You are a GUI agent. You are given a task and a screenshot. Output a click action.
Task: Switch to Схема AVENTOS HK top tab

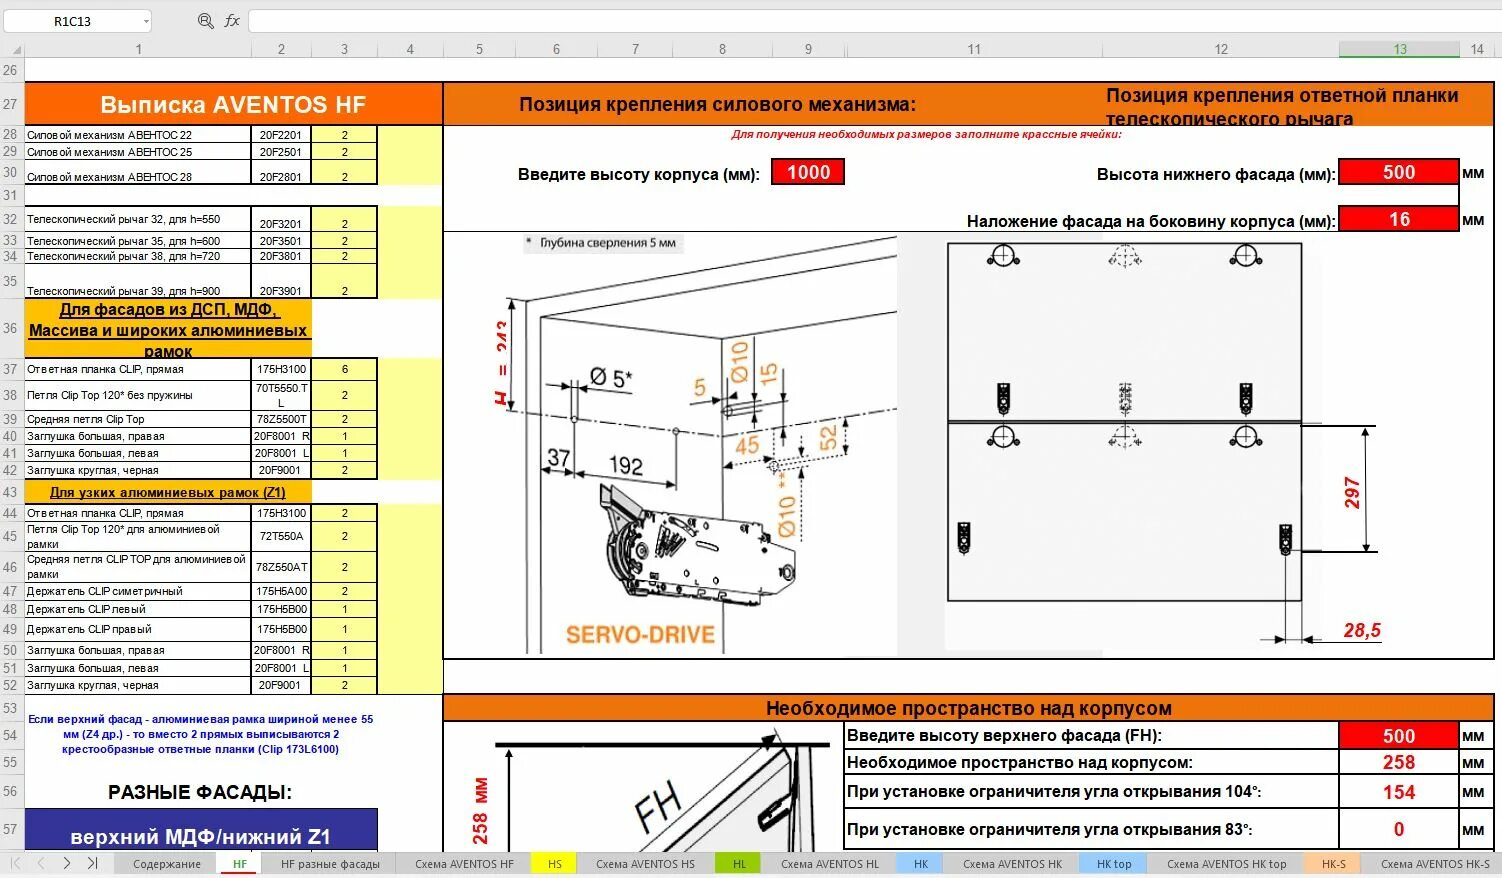click(x=1226, y=864)
